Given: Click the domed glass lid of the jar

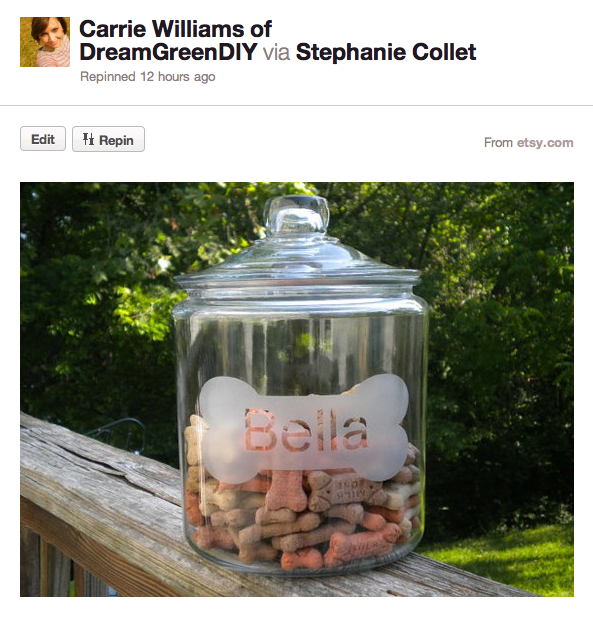Looking at the screenshot, I should click(x=297, y=260).
